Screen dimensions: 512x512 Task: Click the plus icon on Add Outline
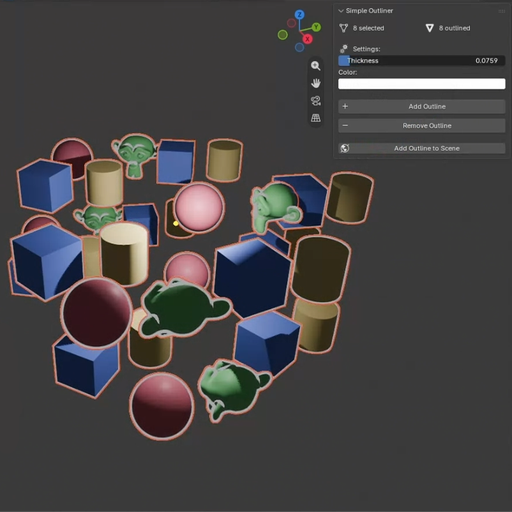345,106
